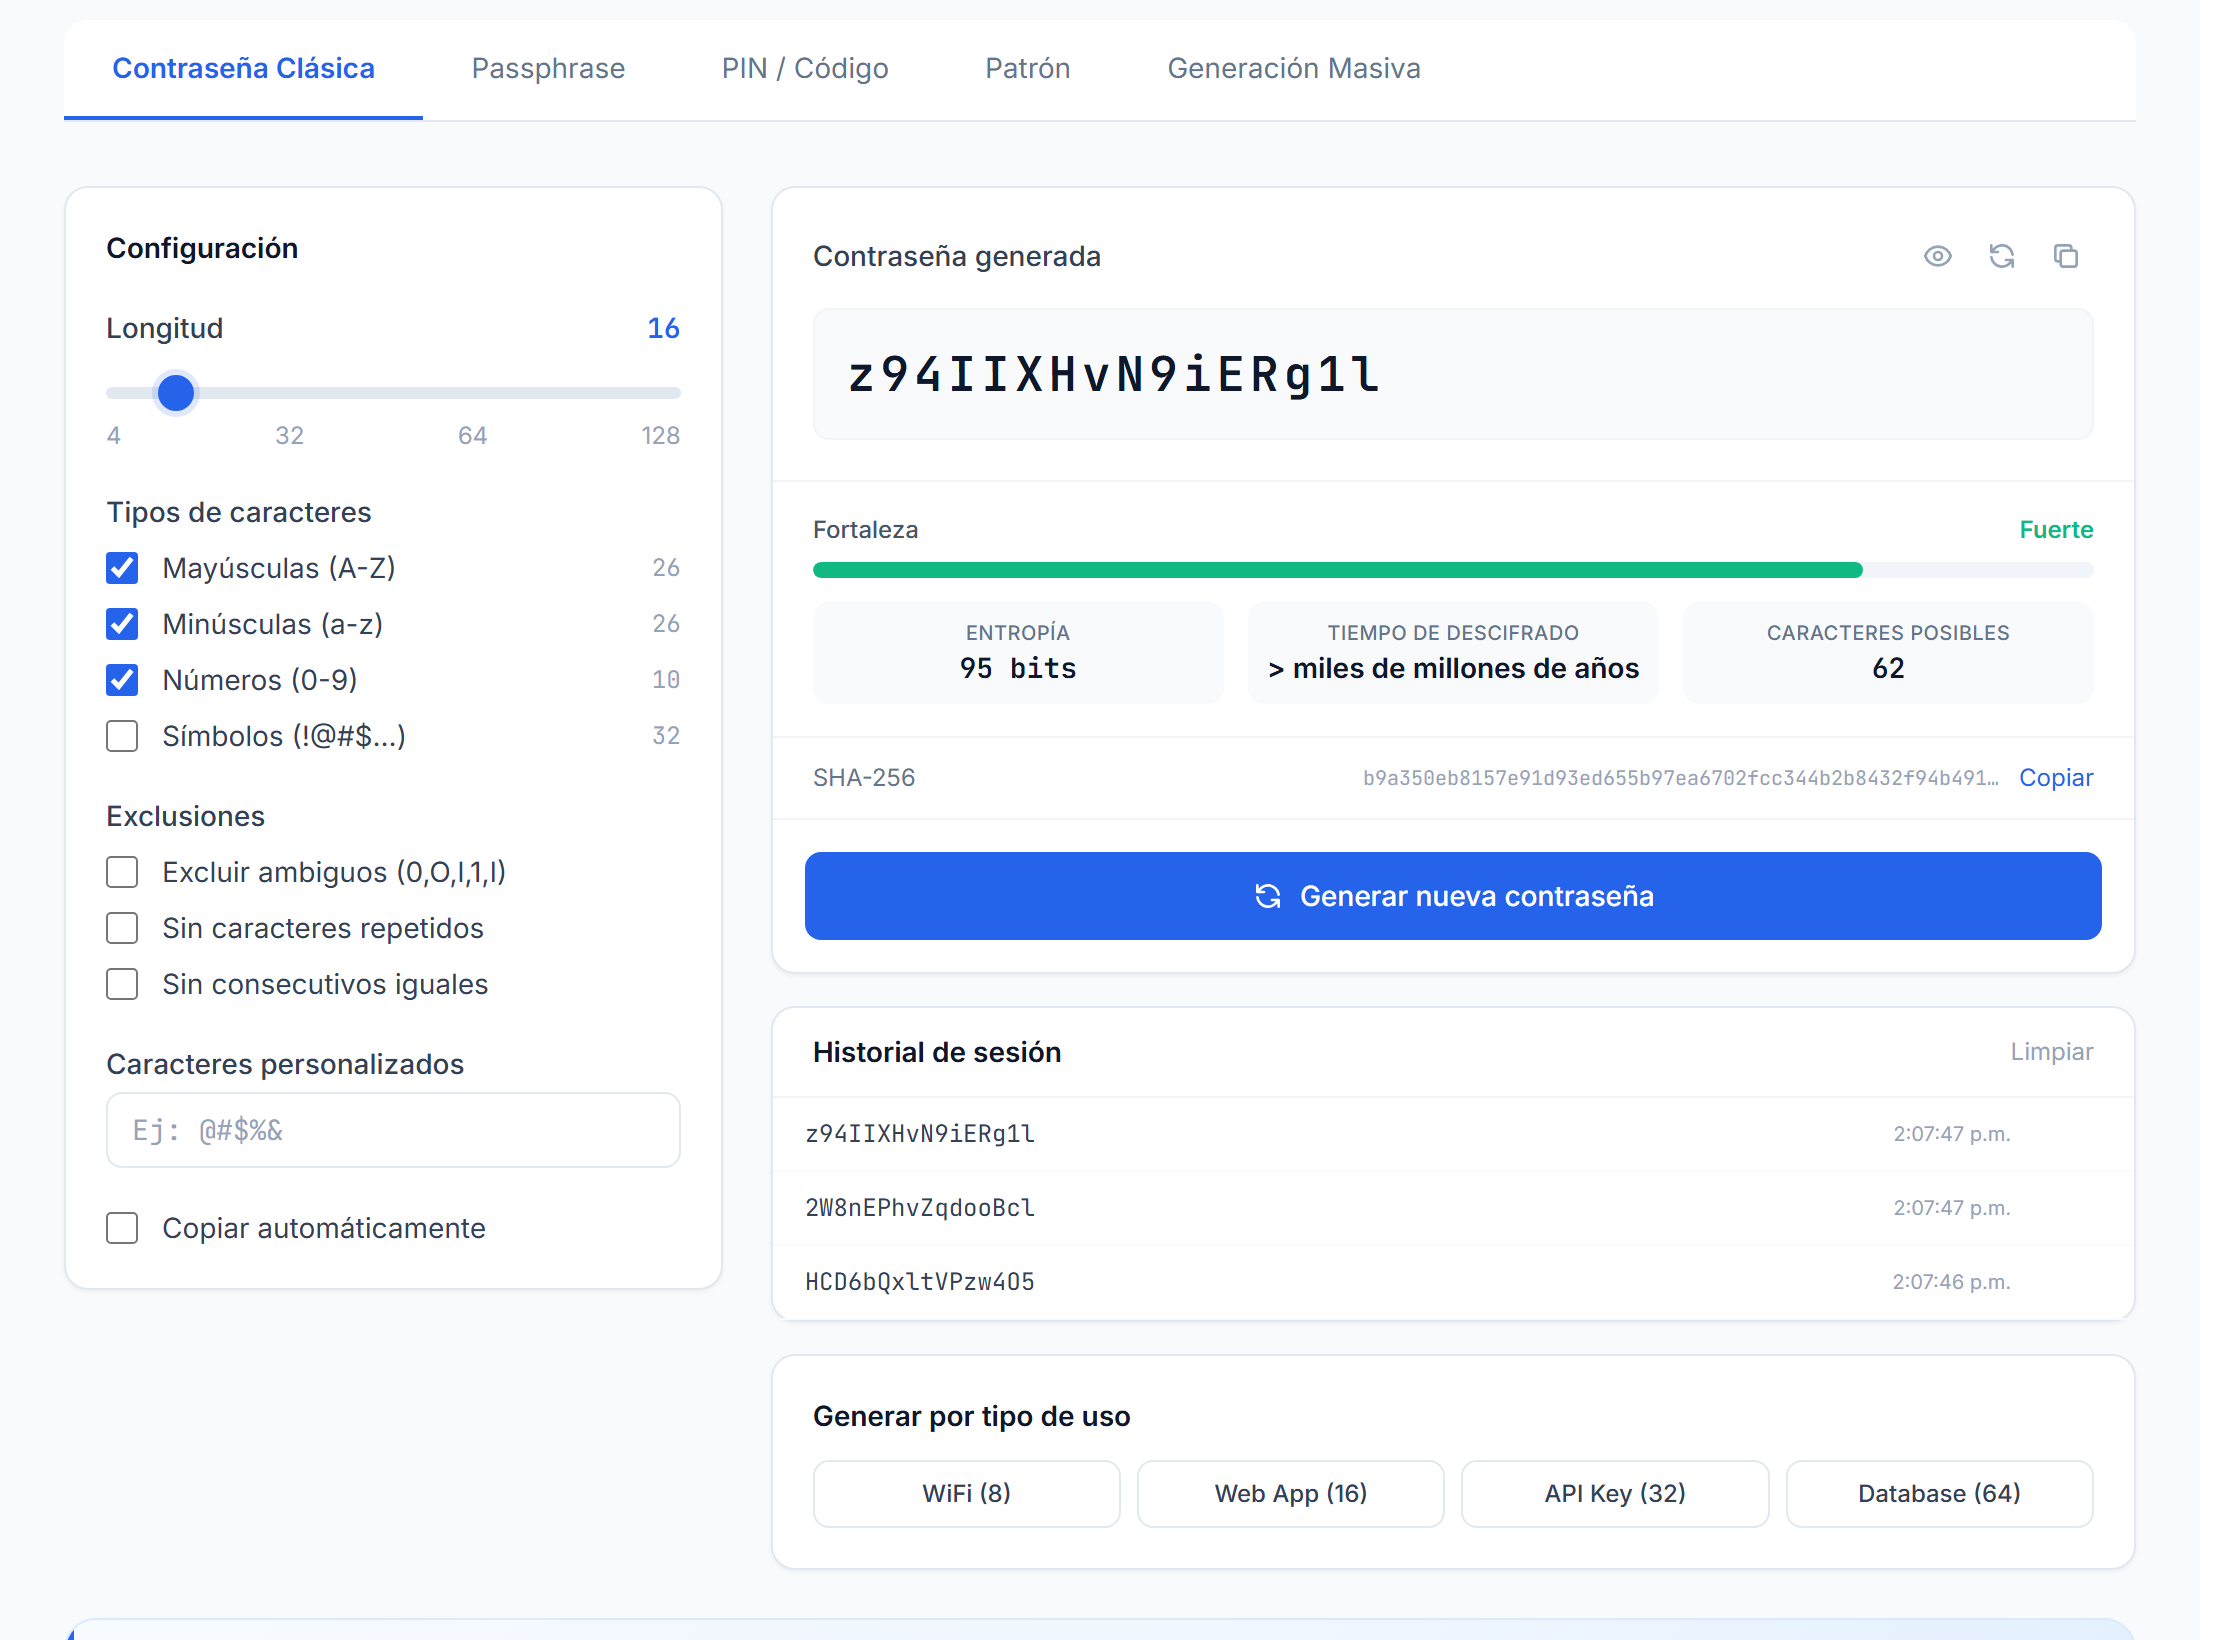
Task: Click the Copiar link next to SHA-256
Action: coord(2056,778)
